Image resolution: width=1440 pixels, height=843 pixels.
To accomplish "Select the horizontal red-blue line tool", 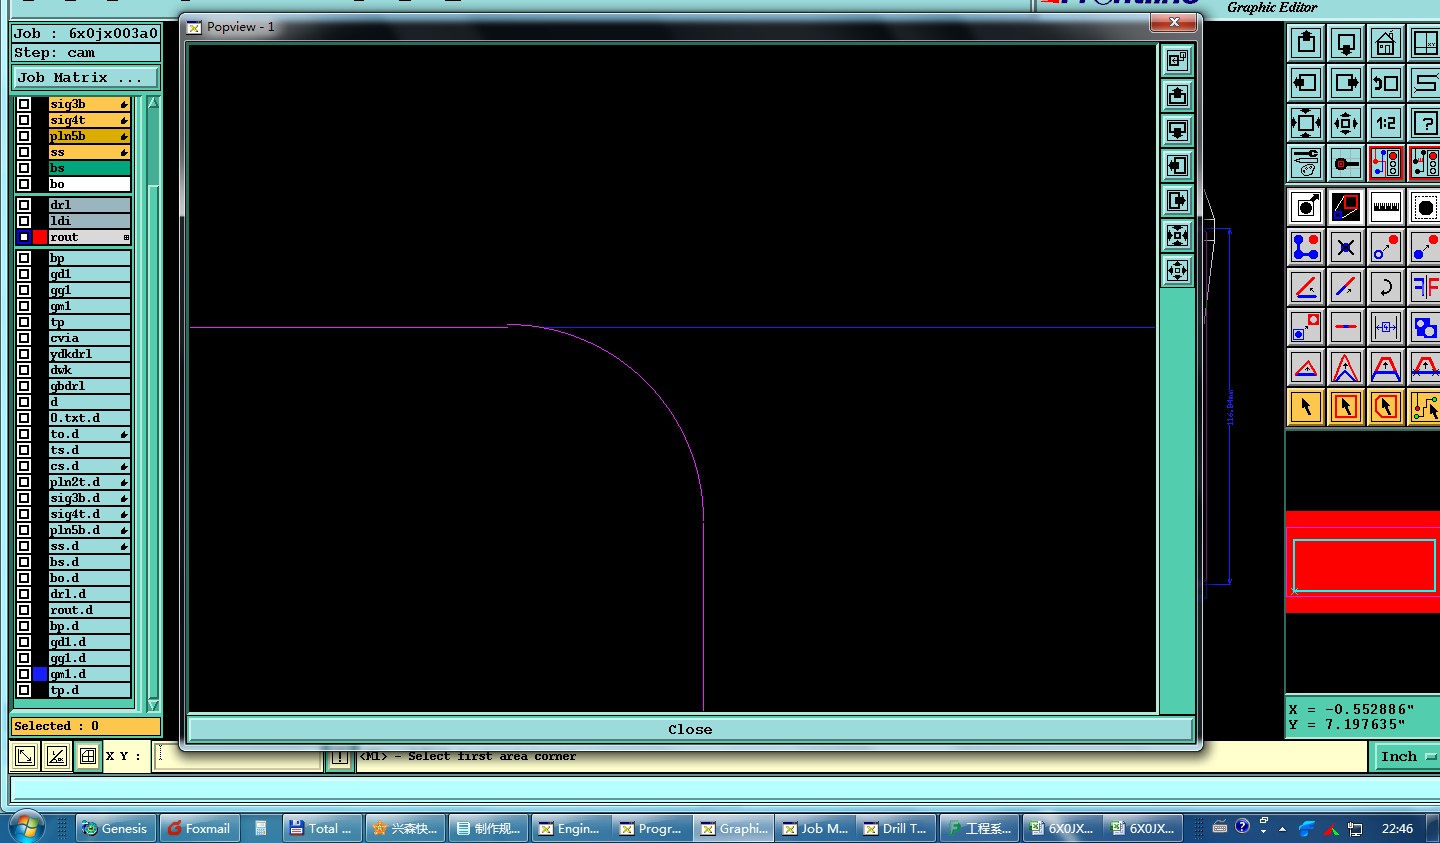I will tap(1346, 327).
